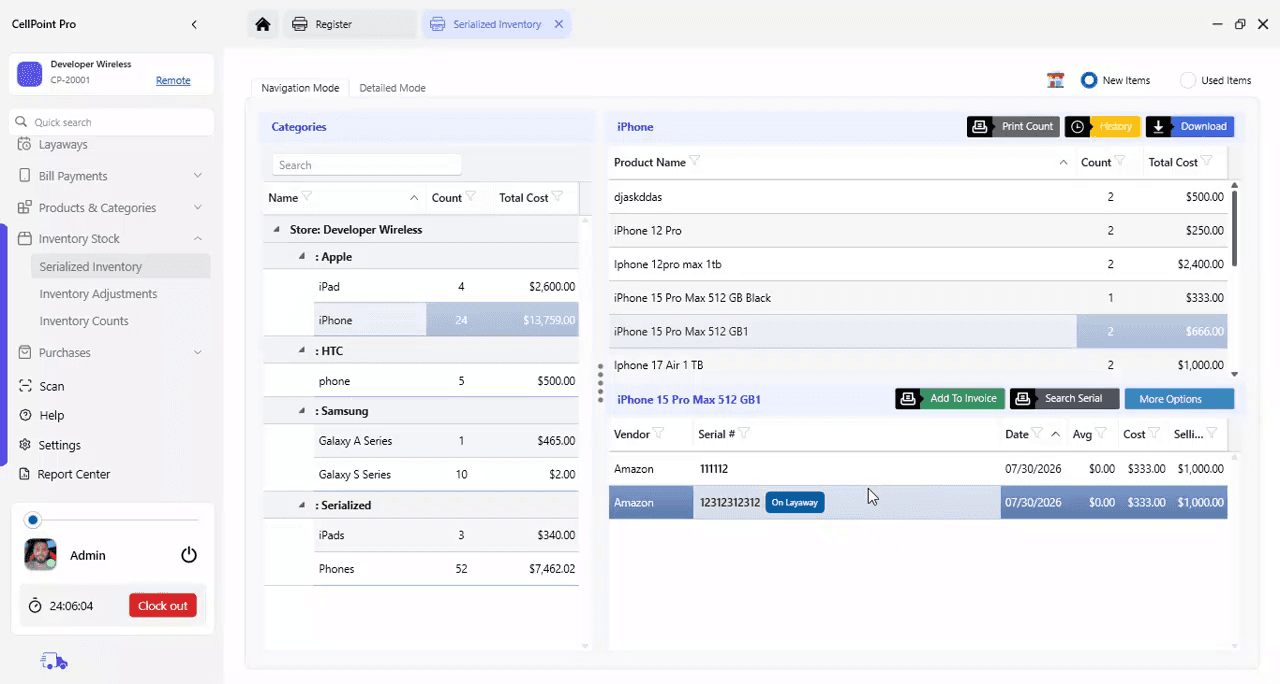The height and width of the screenshot is (684, 1280).
Task: Filter the products Count column
Action: pos(1121,161)
